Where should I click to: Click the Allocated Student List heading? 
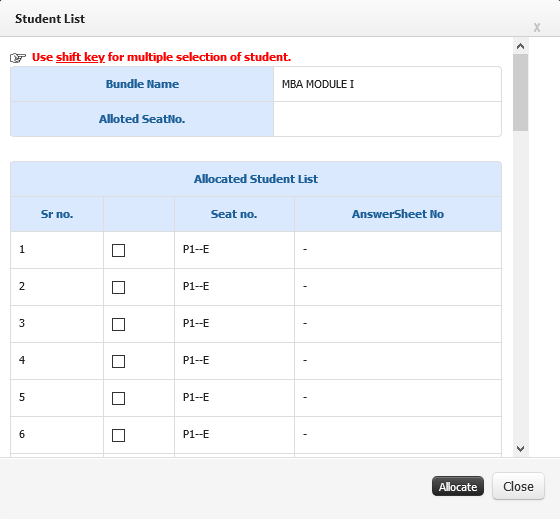coord(256,179)
